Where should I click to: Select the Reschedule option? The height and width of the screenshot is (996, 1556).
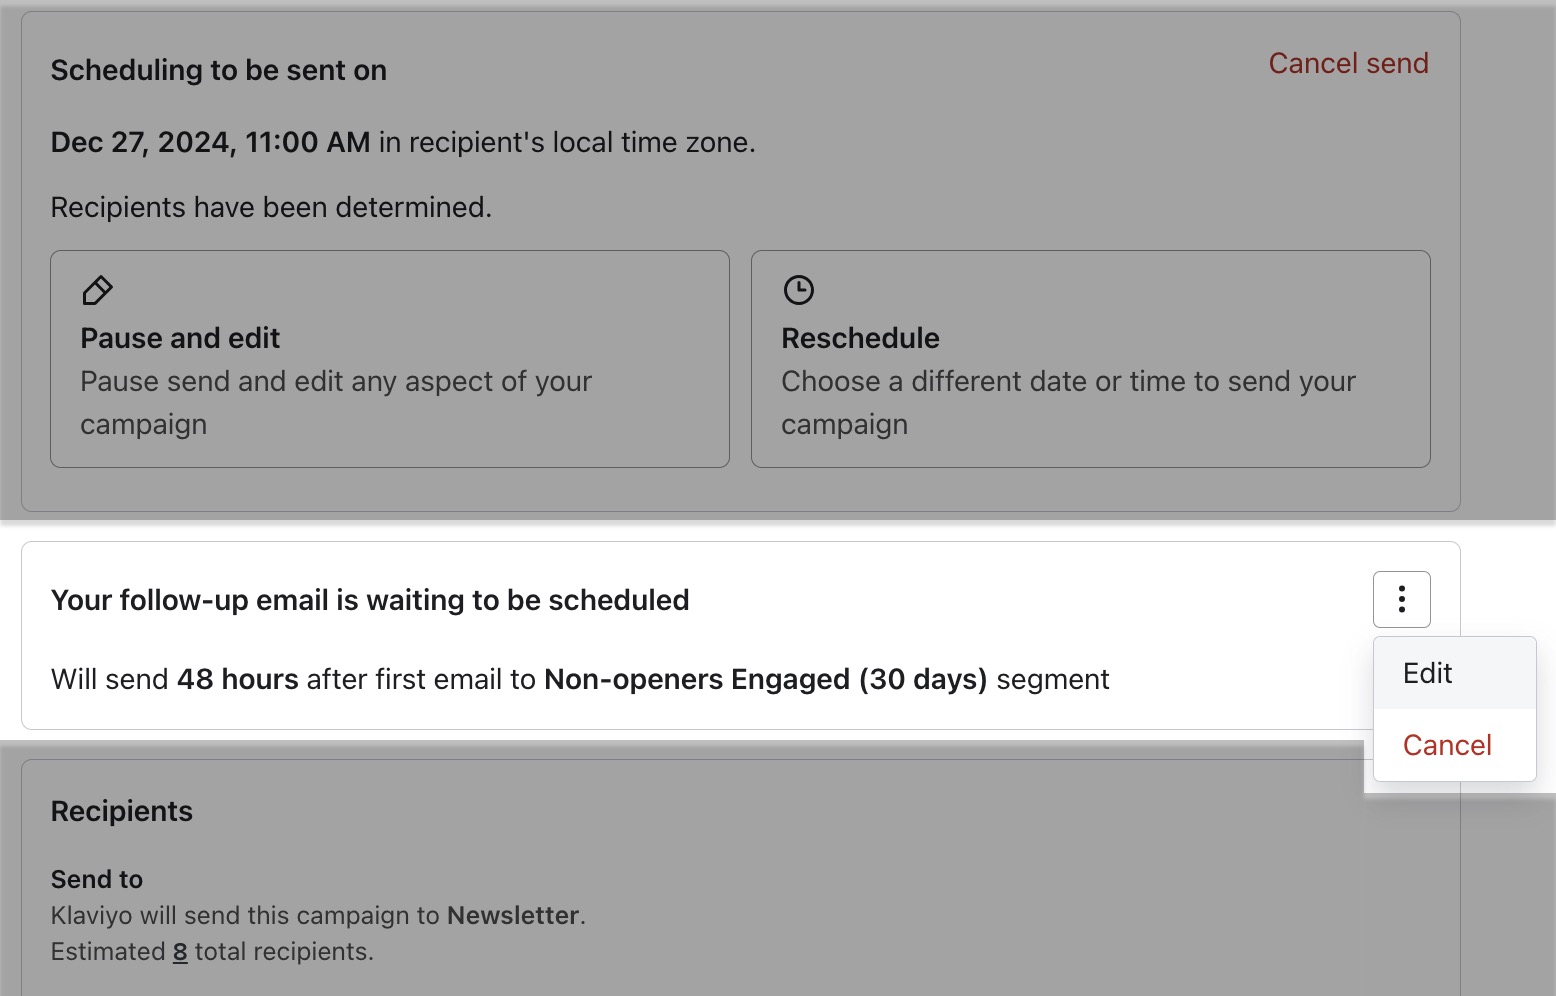point(1090,358)
